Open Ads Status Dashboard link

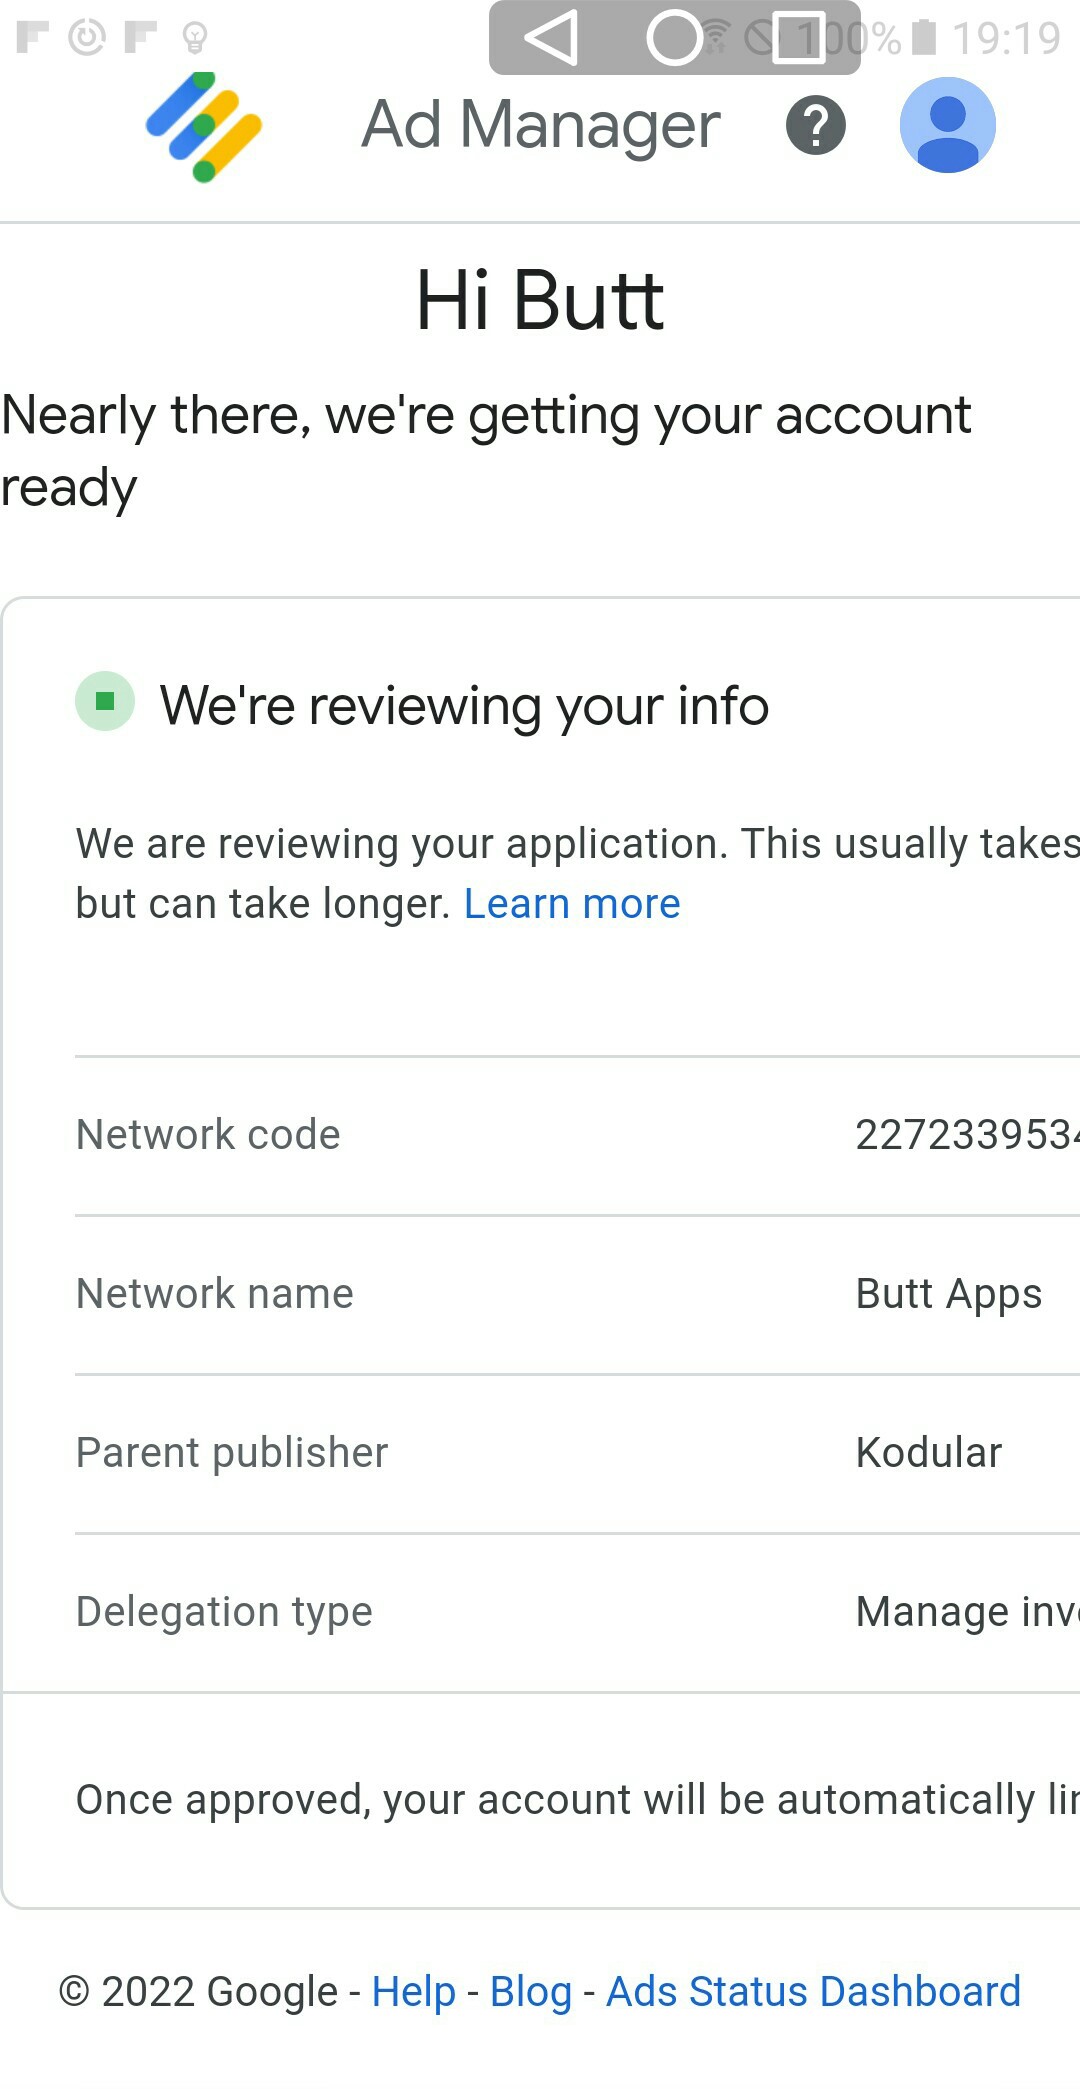(x=814, y=1991)
